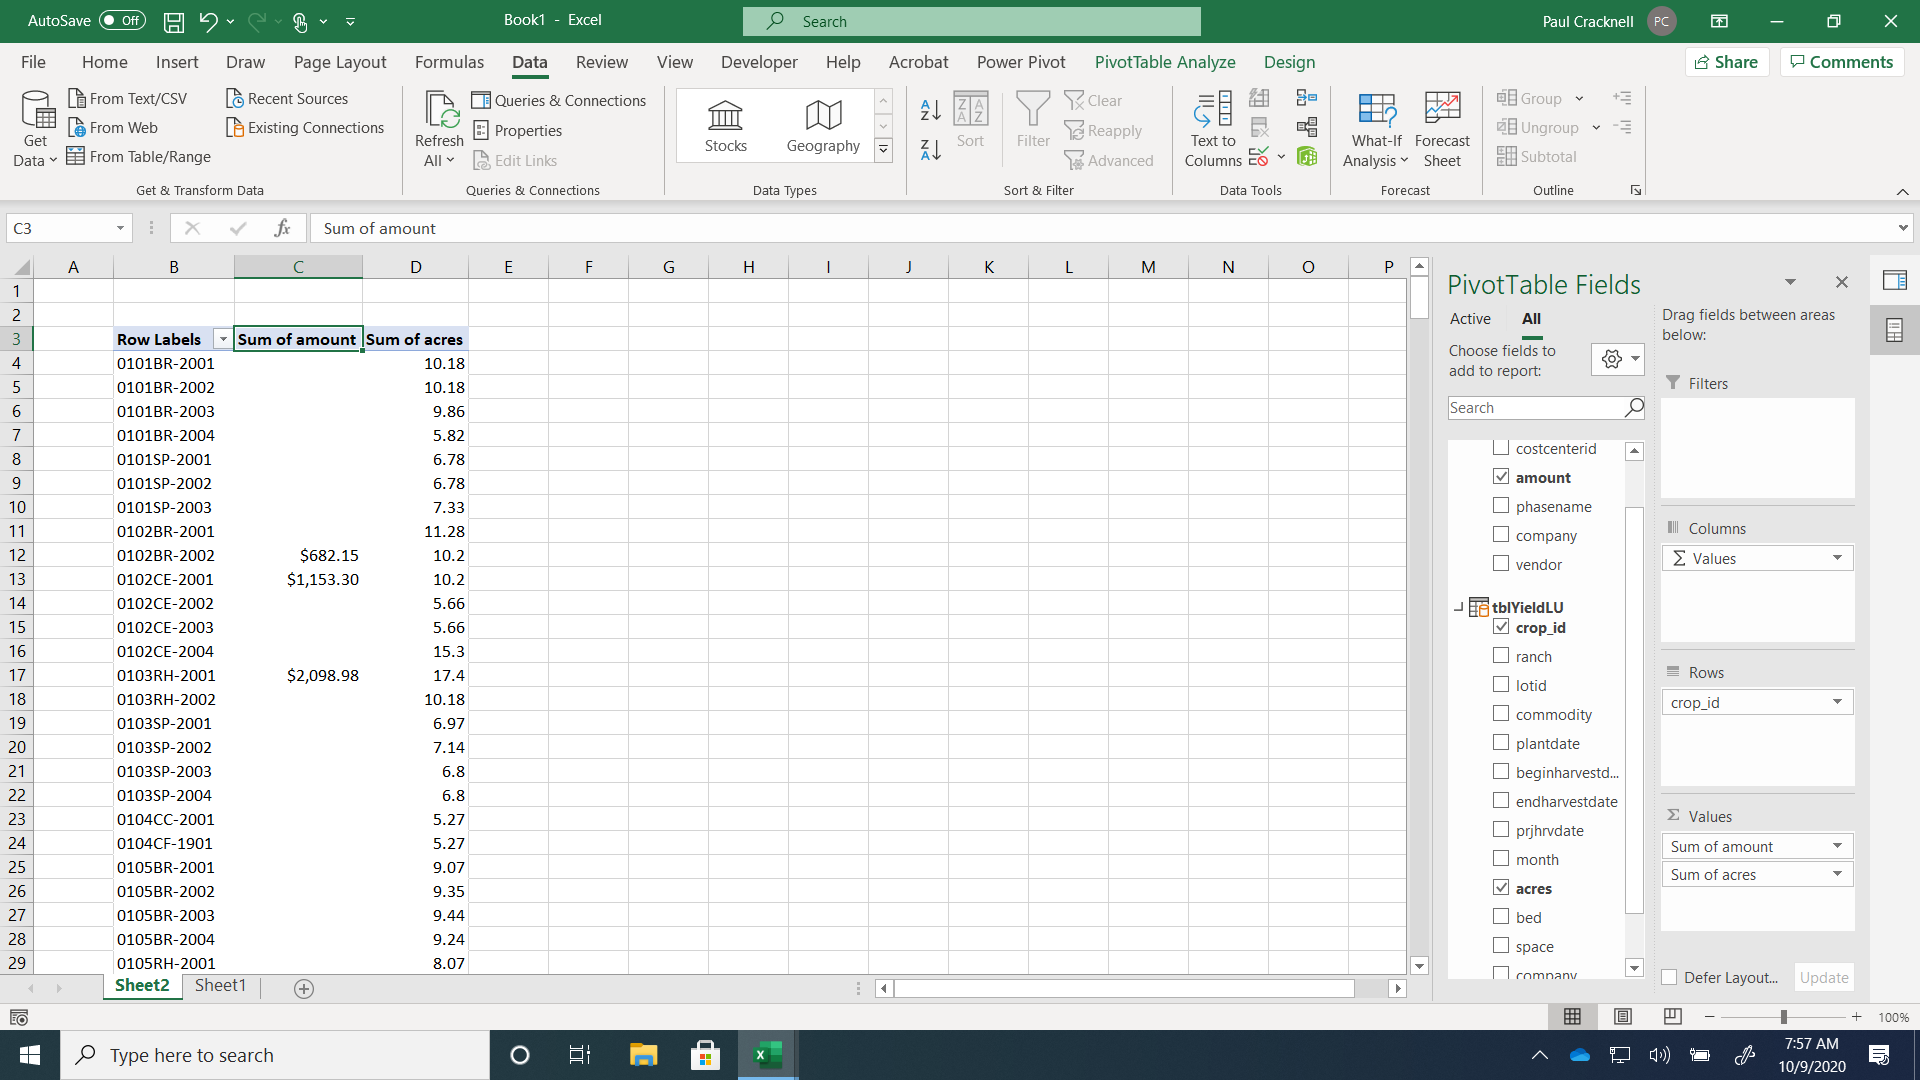Open the Row Labels filter dropdown

(223, 340)
